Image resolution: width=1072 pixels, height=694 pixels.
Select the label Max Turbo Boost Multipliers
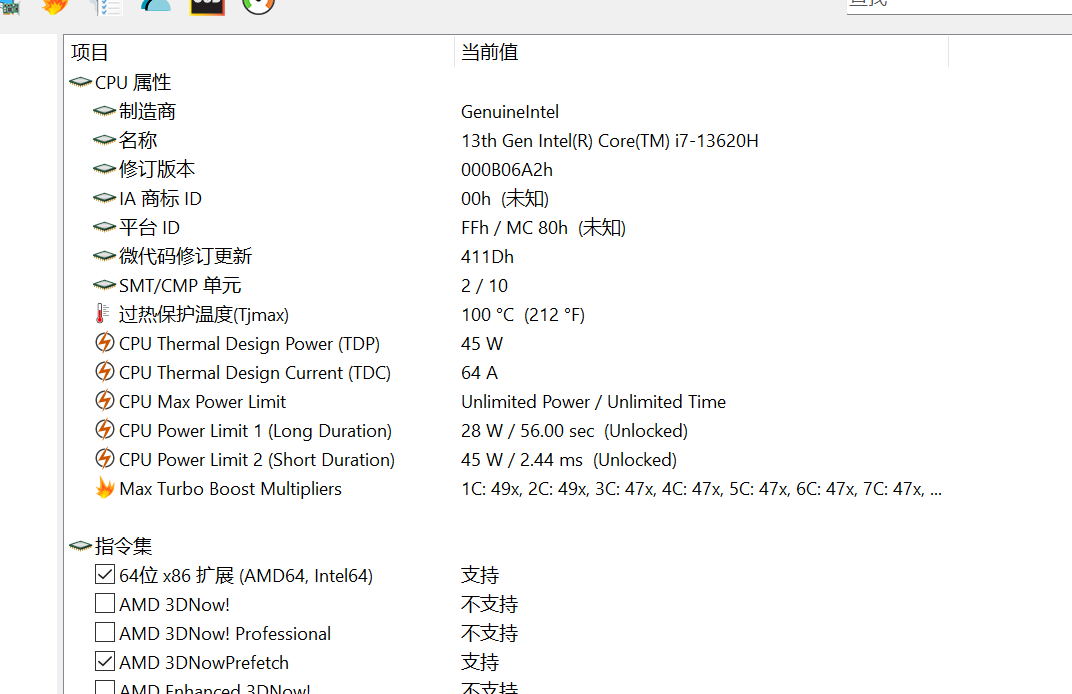[x=230, y=489]
